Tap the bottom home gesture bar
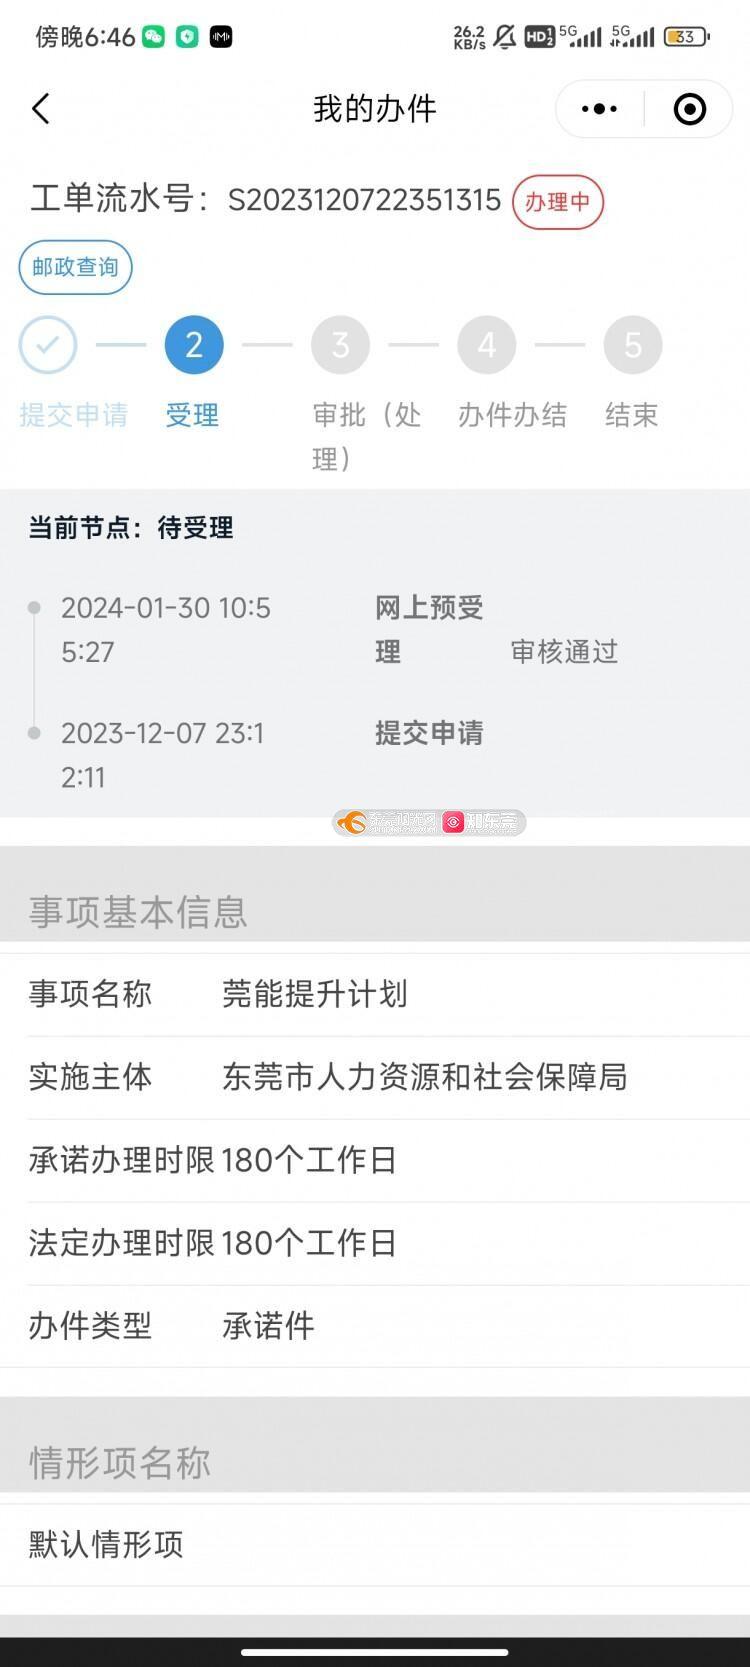 tap(375, 1652)
